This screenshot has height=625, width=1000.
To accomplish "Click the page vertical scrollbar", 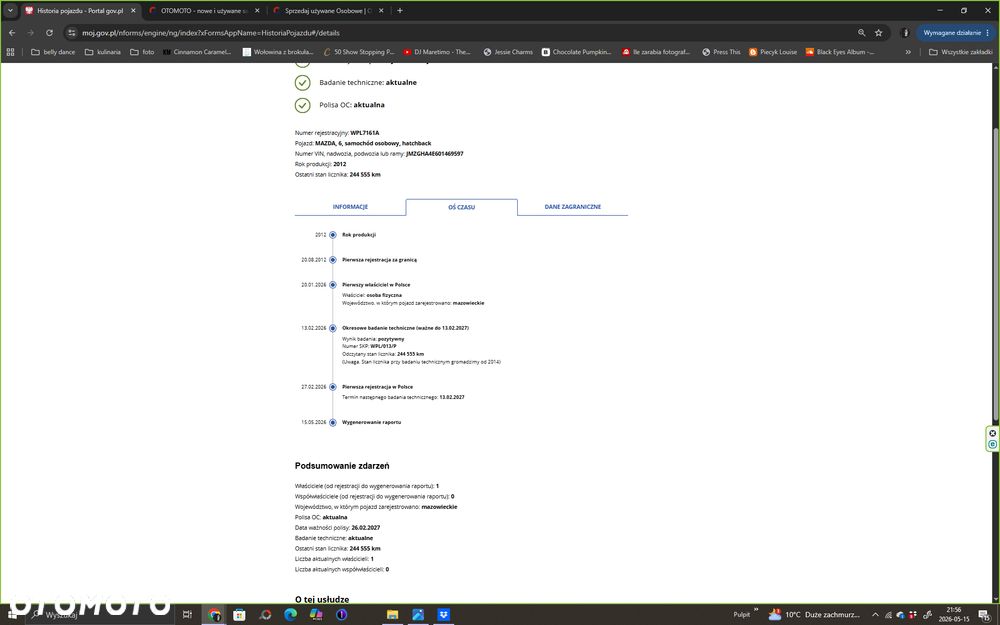I will coord(996,274).
